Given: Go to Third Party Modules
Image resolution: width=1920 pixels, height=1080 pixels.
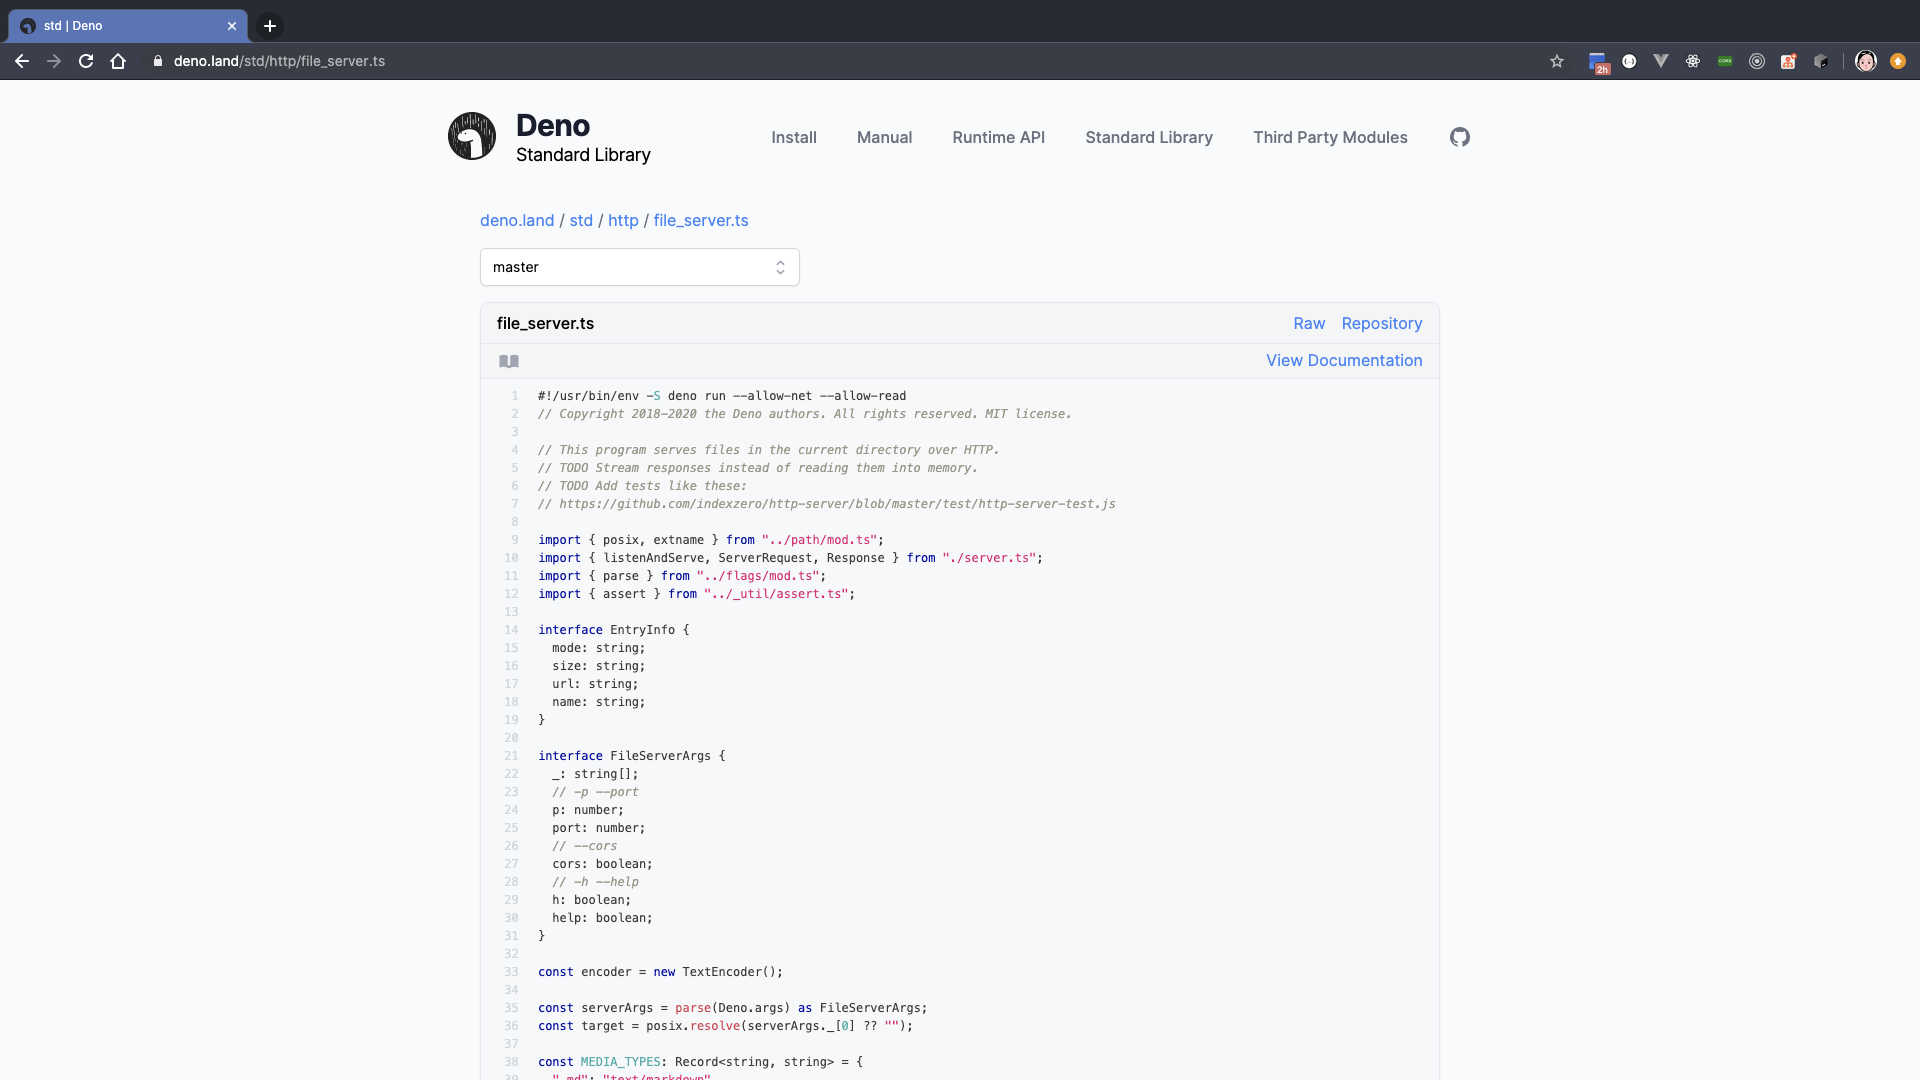Looking at the screenshot, I should pyautogui.click(x=1330, y=137).
